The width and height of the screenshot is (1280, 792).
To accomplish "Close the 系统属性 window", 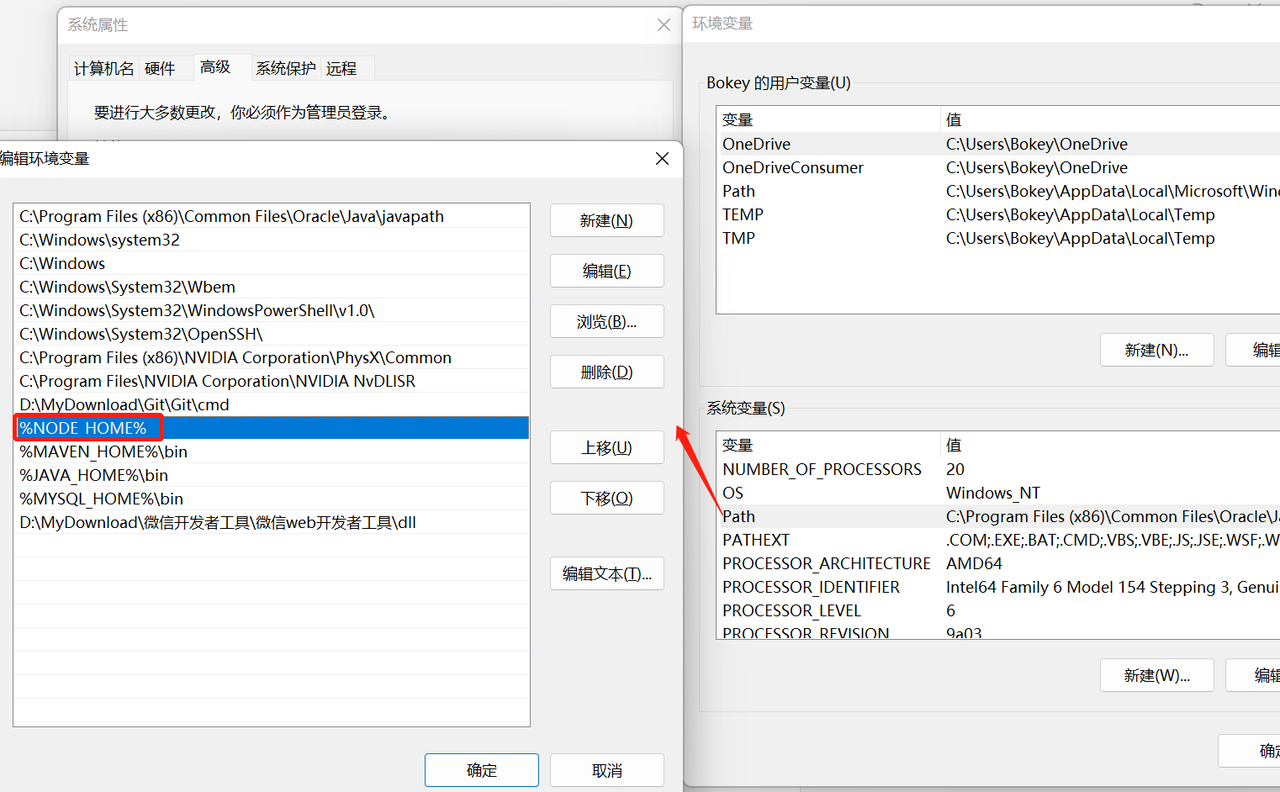I will pos(663,25).
